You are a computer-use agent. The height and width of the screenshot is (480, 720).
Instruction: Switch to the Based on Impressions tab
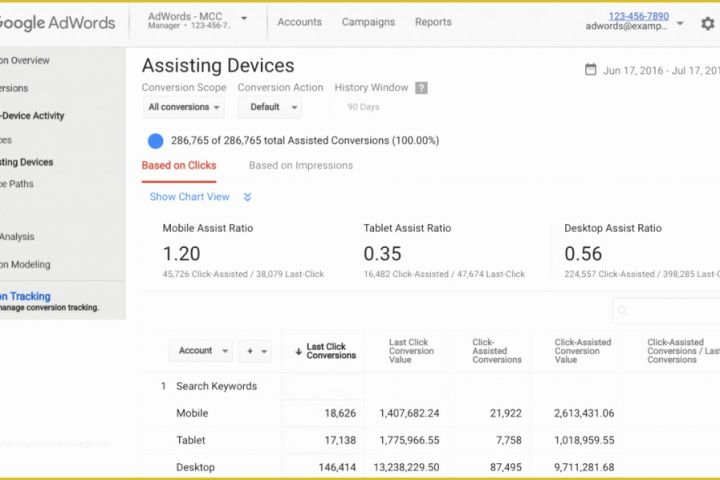pos(301,165)
